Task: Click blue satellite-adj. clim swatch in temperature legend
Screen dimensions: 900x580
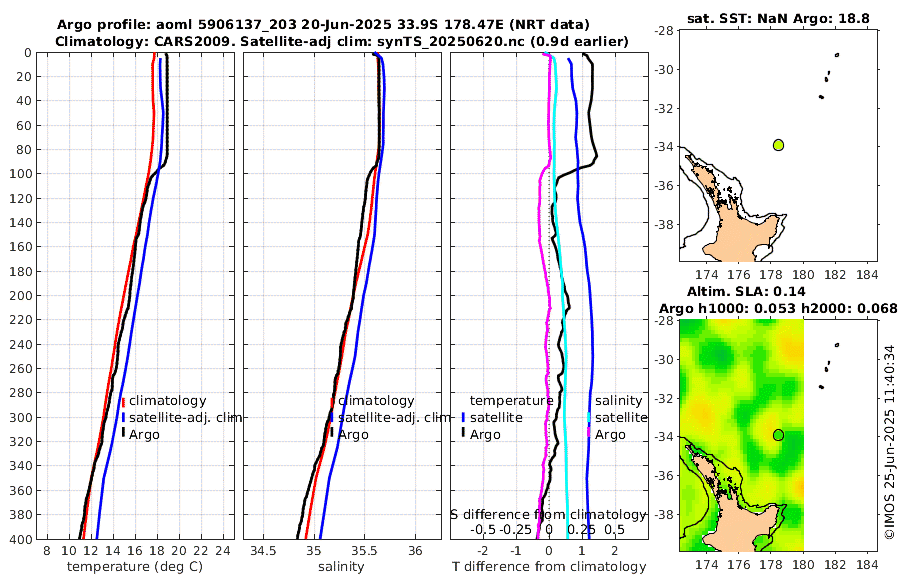Action: [x=123, y=417]
